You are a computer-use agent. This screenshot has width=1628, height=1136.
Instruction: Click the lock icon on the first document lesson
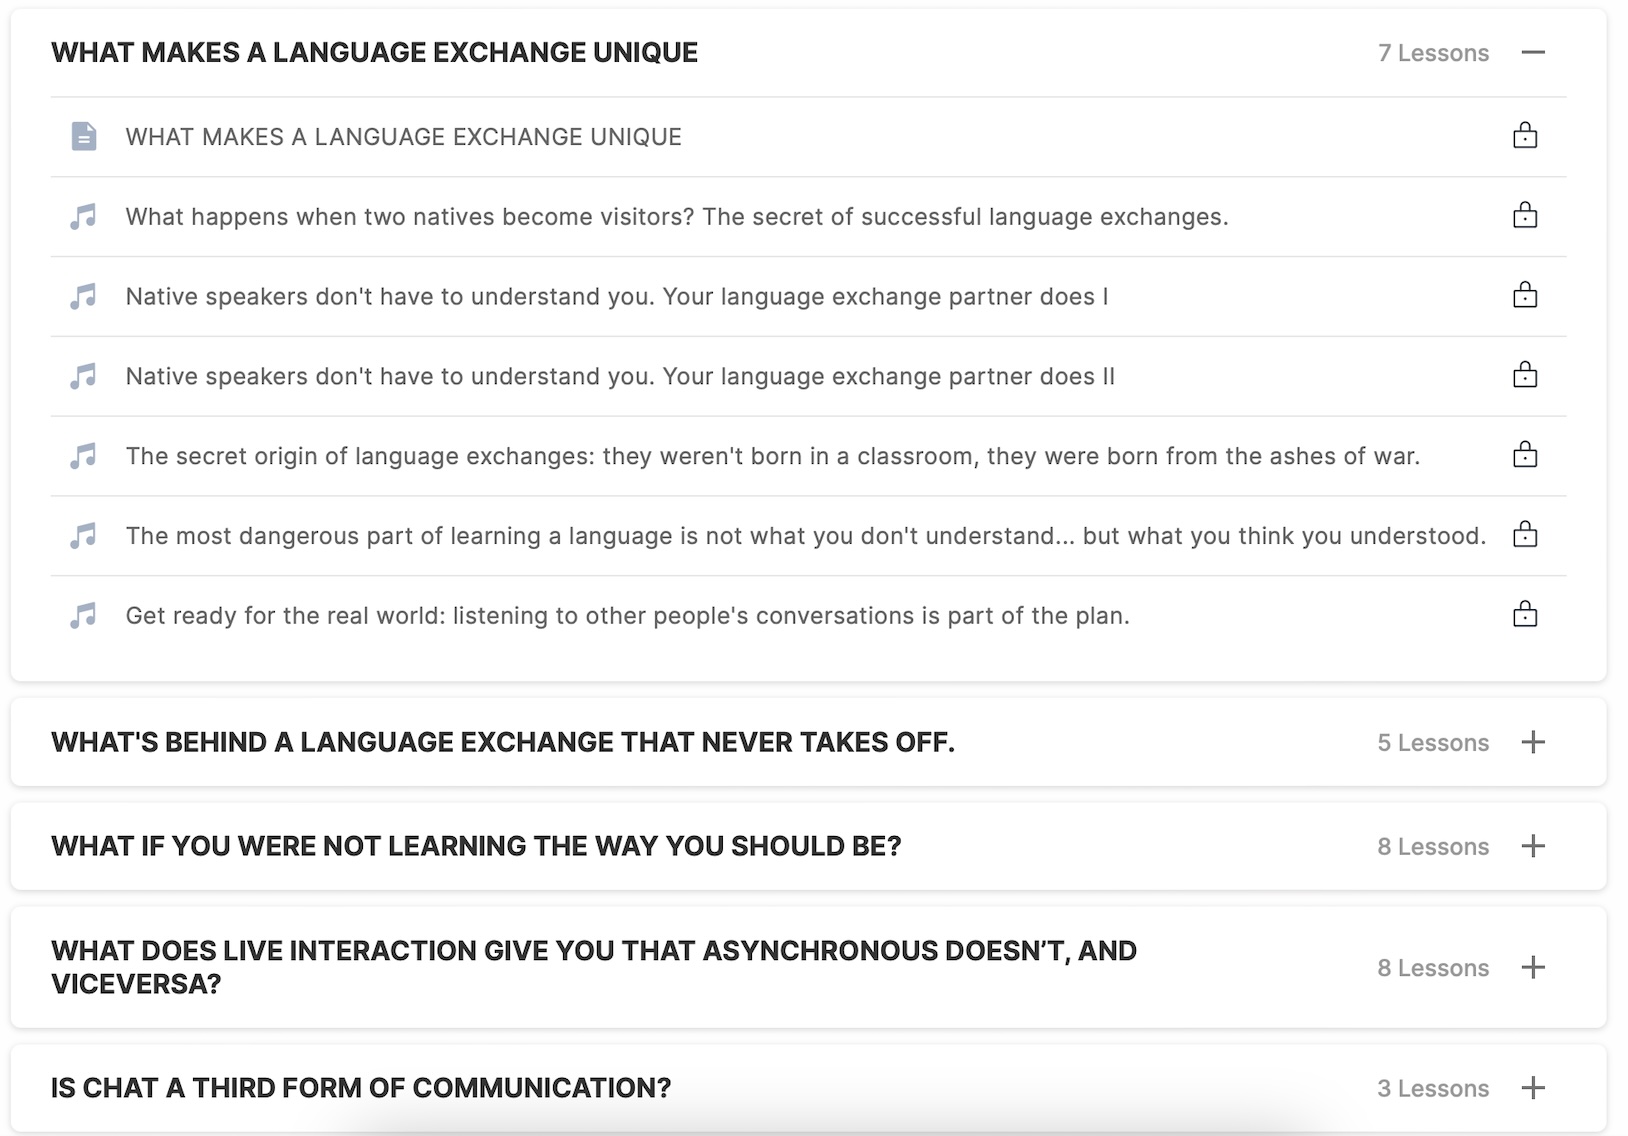pyautogui.click(x=1525, y=135)
